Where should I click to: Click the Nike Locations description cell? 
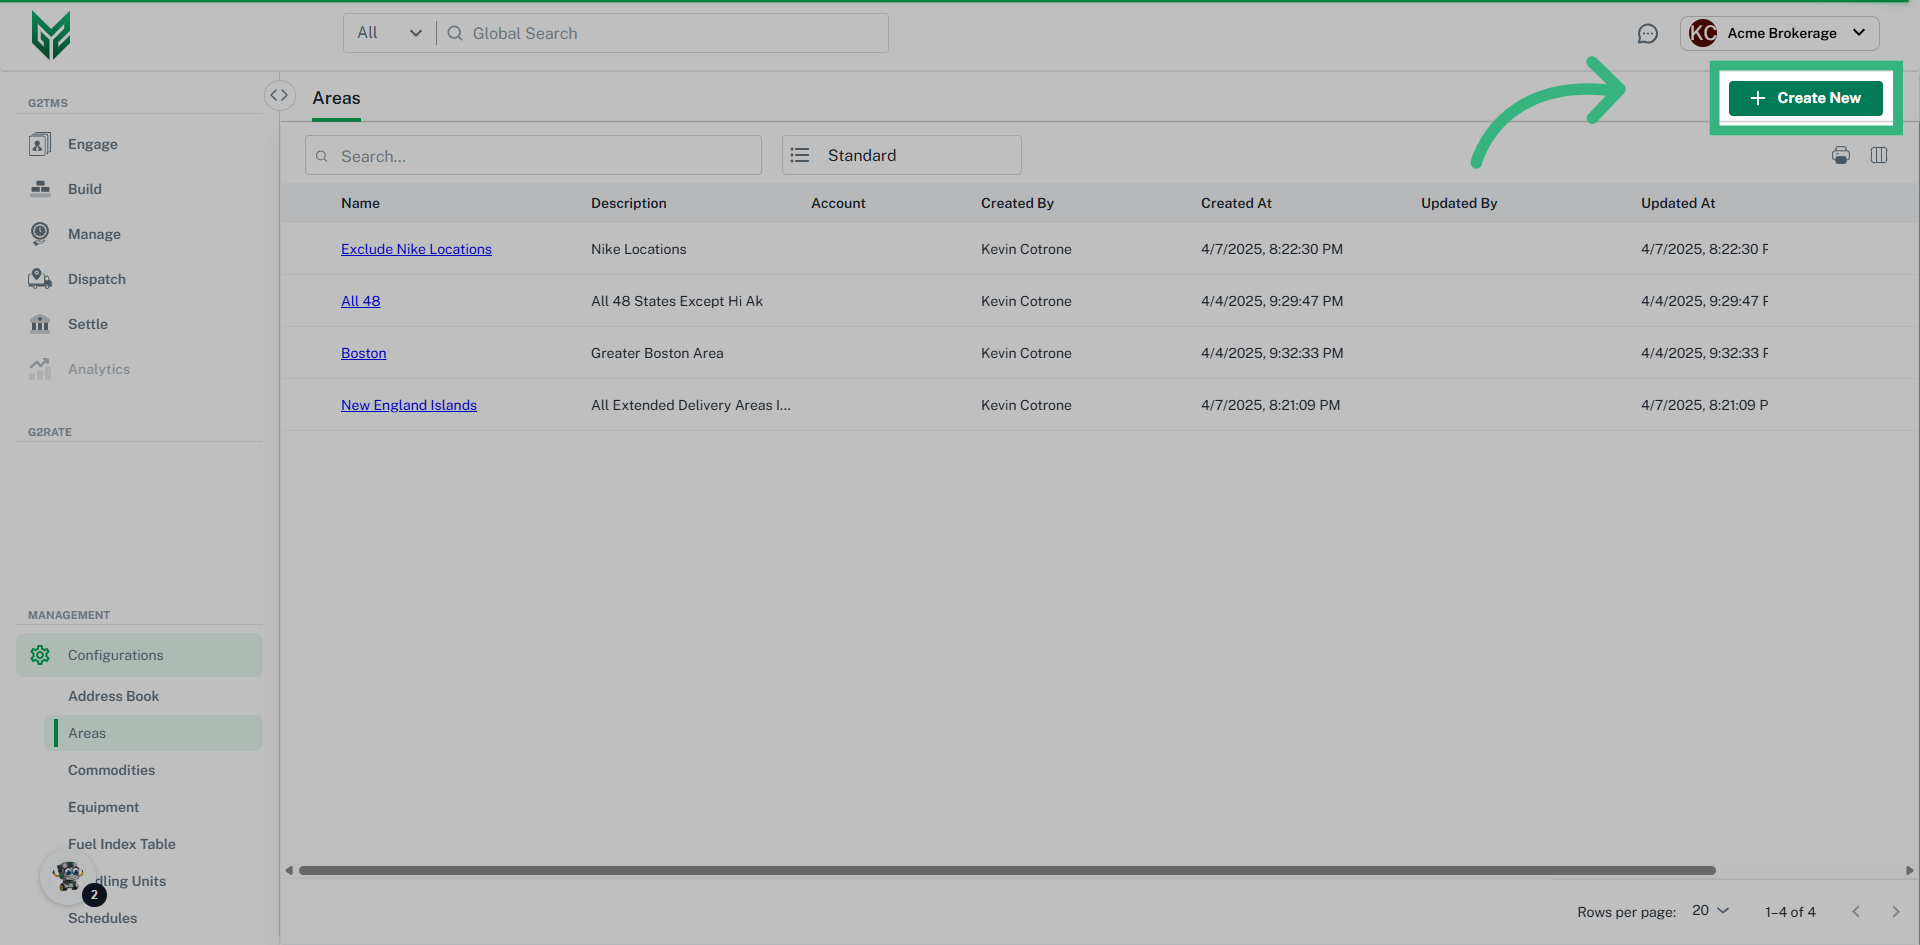(x=638, y=249)
